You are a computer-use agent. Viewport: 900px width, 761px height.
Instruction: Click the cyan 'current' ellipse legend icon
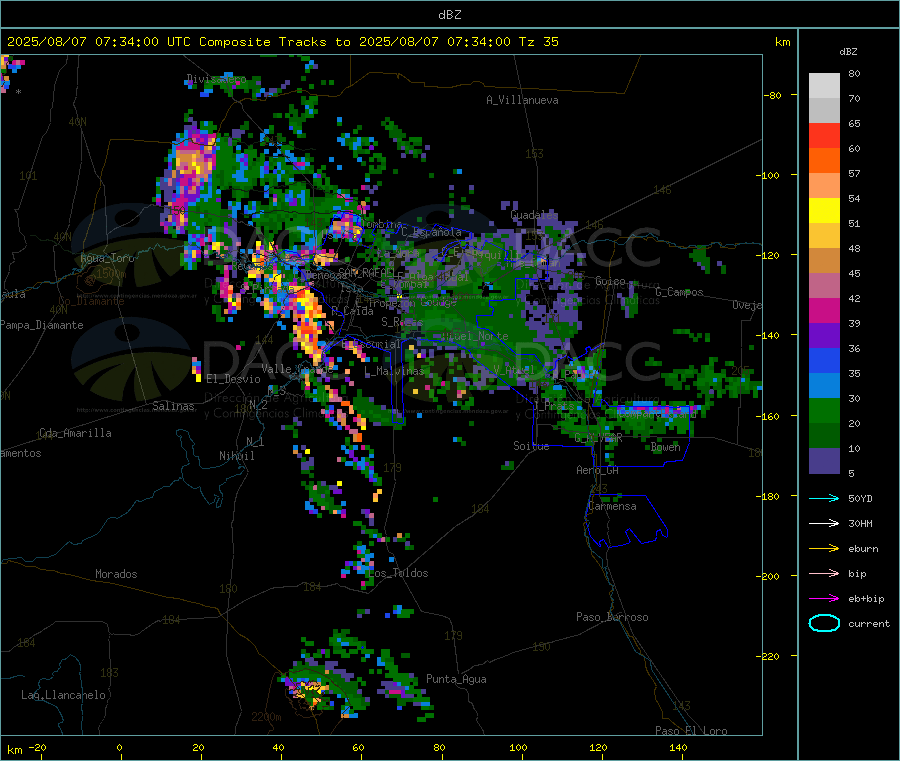(824, 623)
